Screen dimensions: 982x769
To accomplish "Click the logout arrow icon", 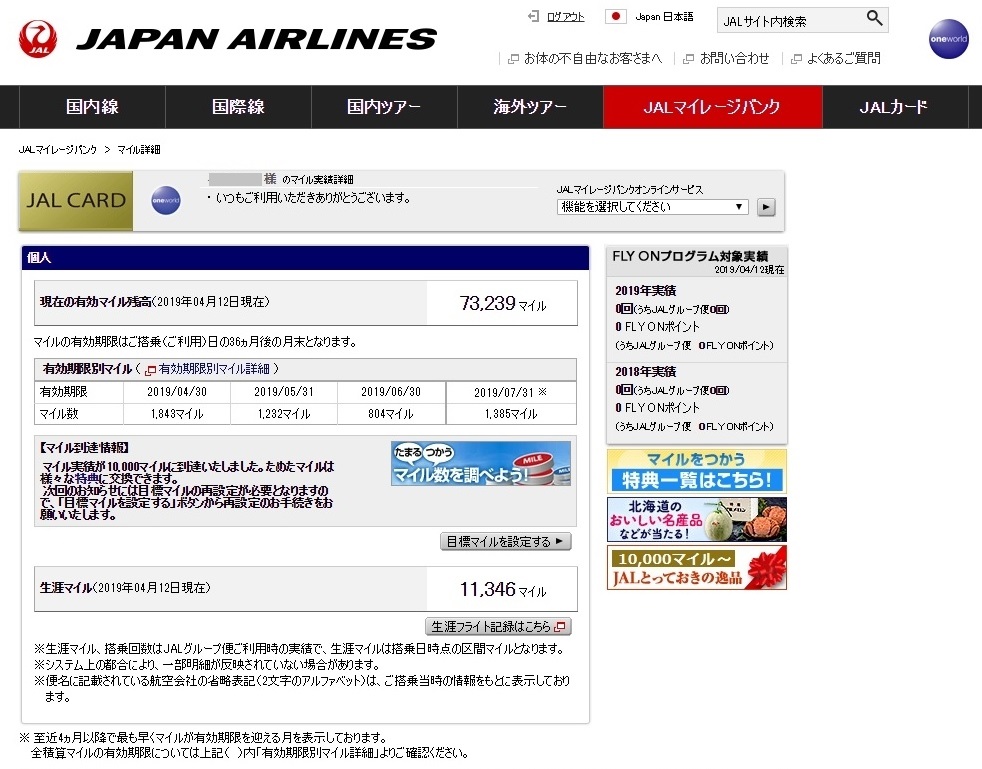I will (534, 16).
